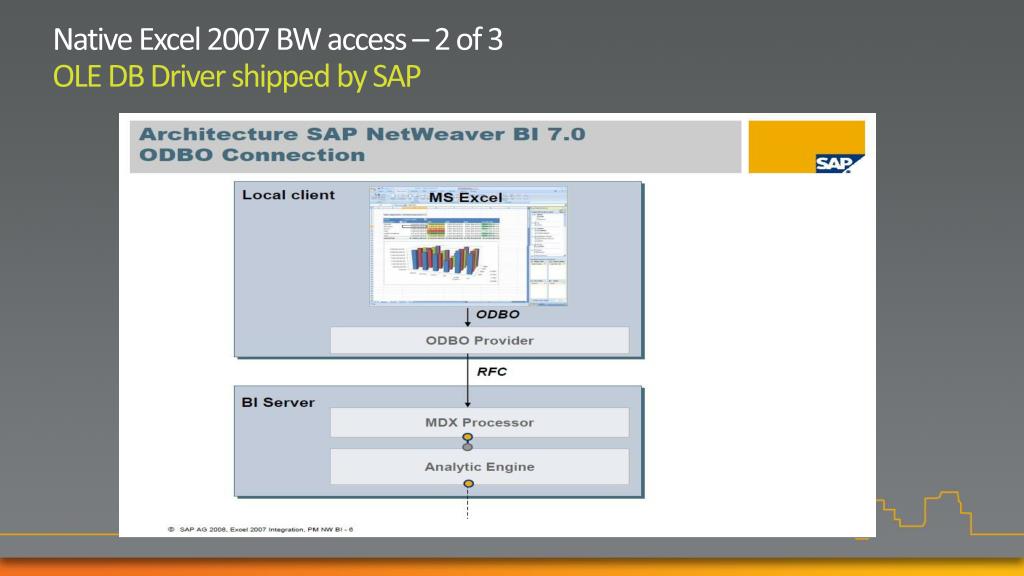Click the 'ODBO' arrow label

point(498,314)
